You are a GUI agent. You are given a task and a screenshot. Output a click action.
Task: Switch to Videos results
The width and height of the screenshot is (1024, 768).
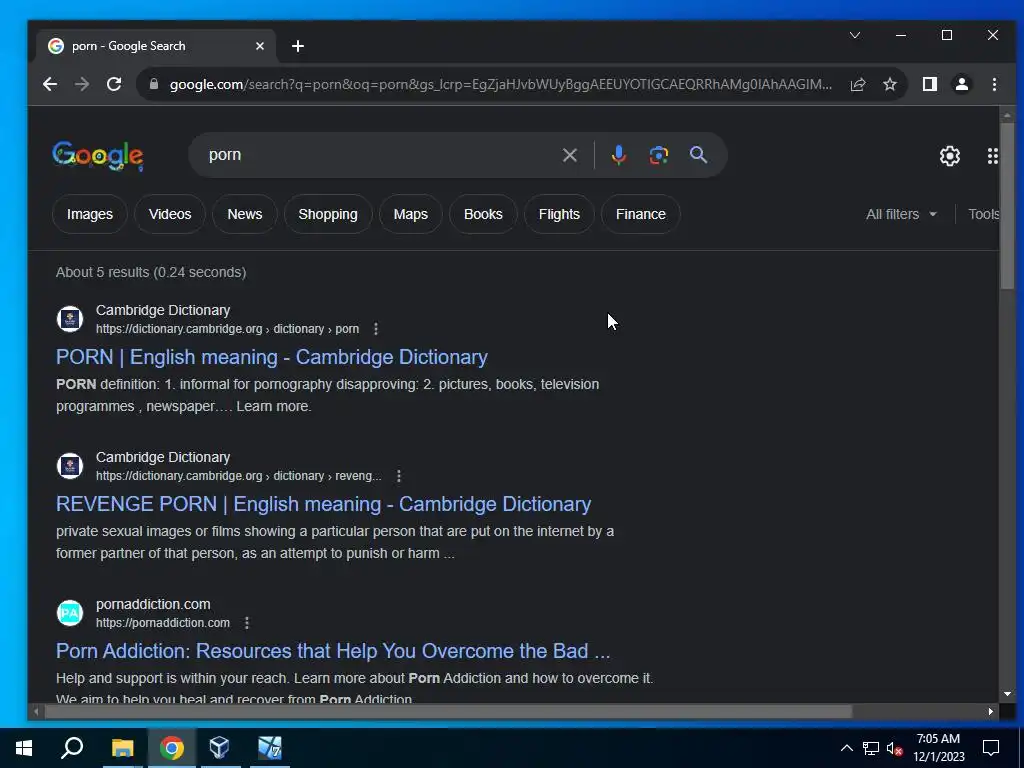coord(170,214)
